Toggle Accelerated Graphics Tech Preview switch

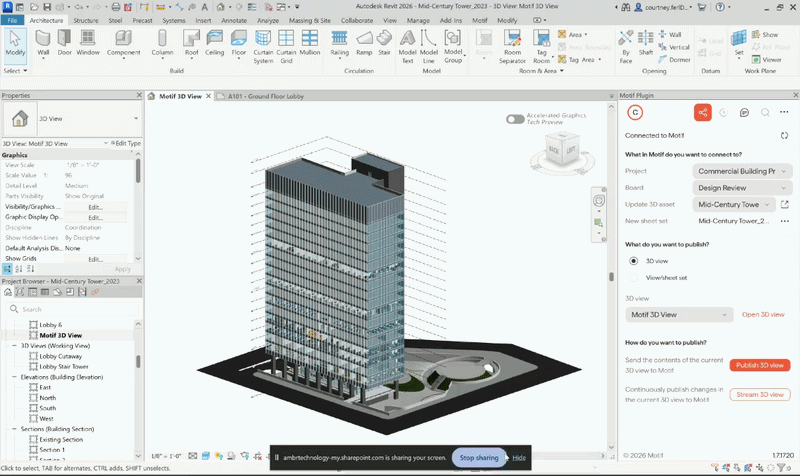(x=515, y=119)
